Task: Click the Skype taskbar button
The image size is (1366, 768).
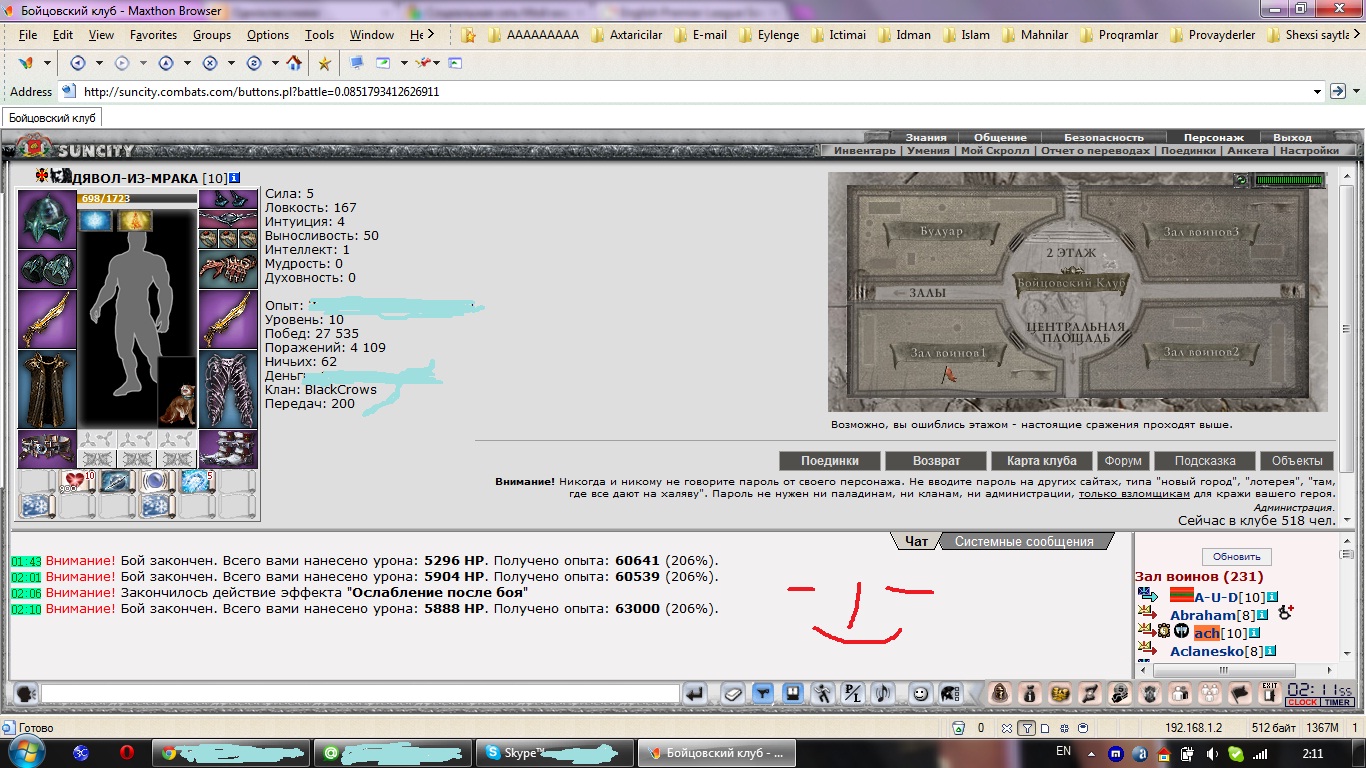Action: point(553,753)
